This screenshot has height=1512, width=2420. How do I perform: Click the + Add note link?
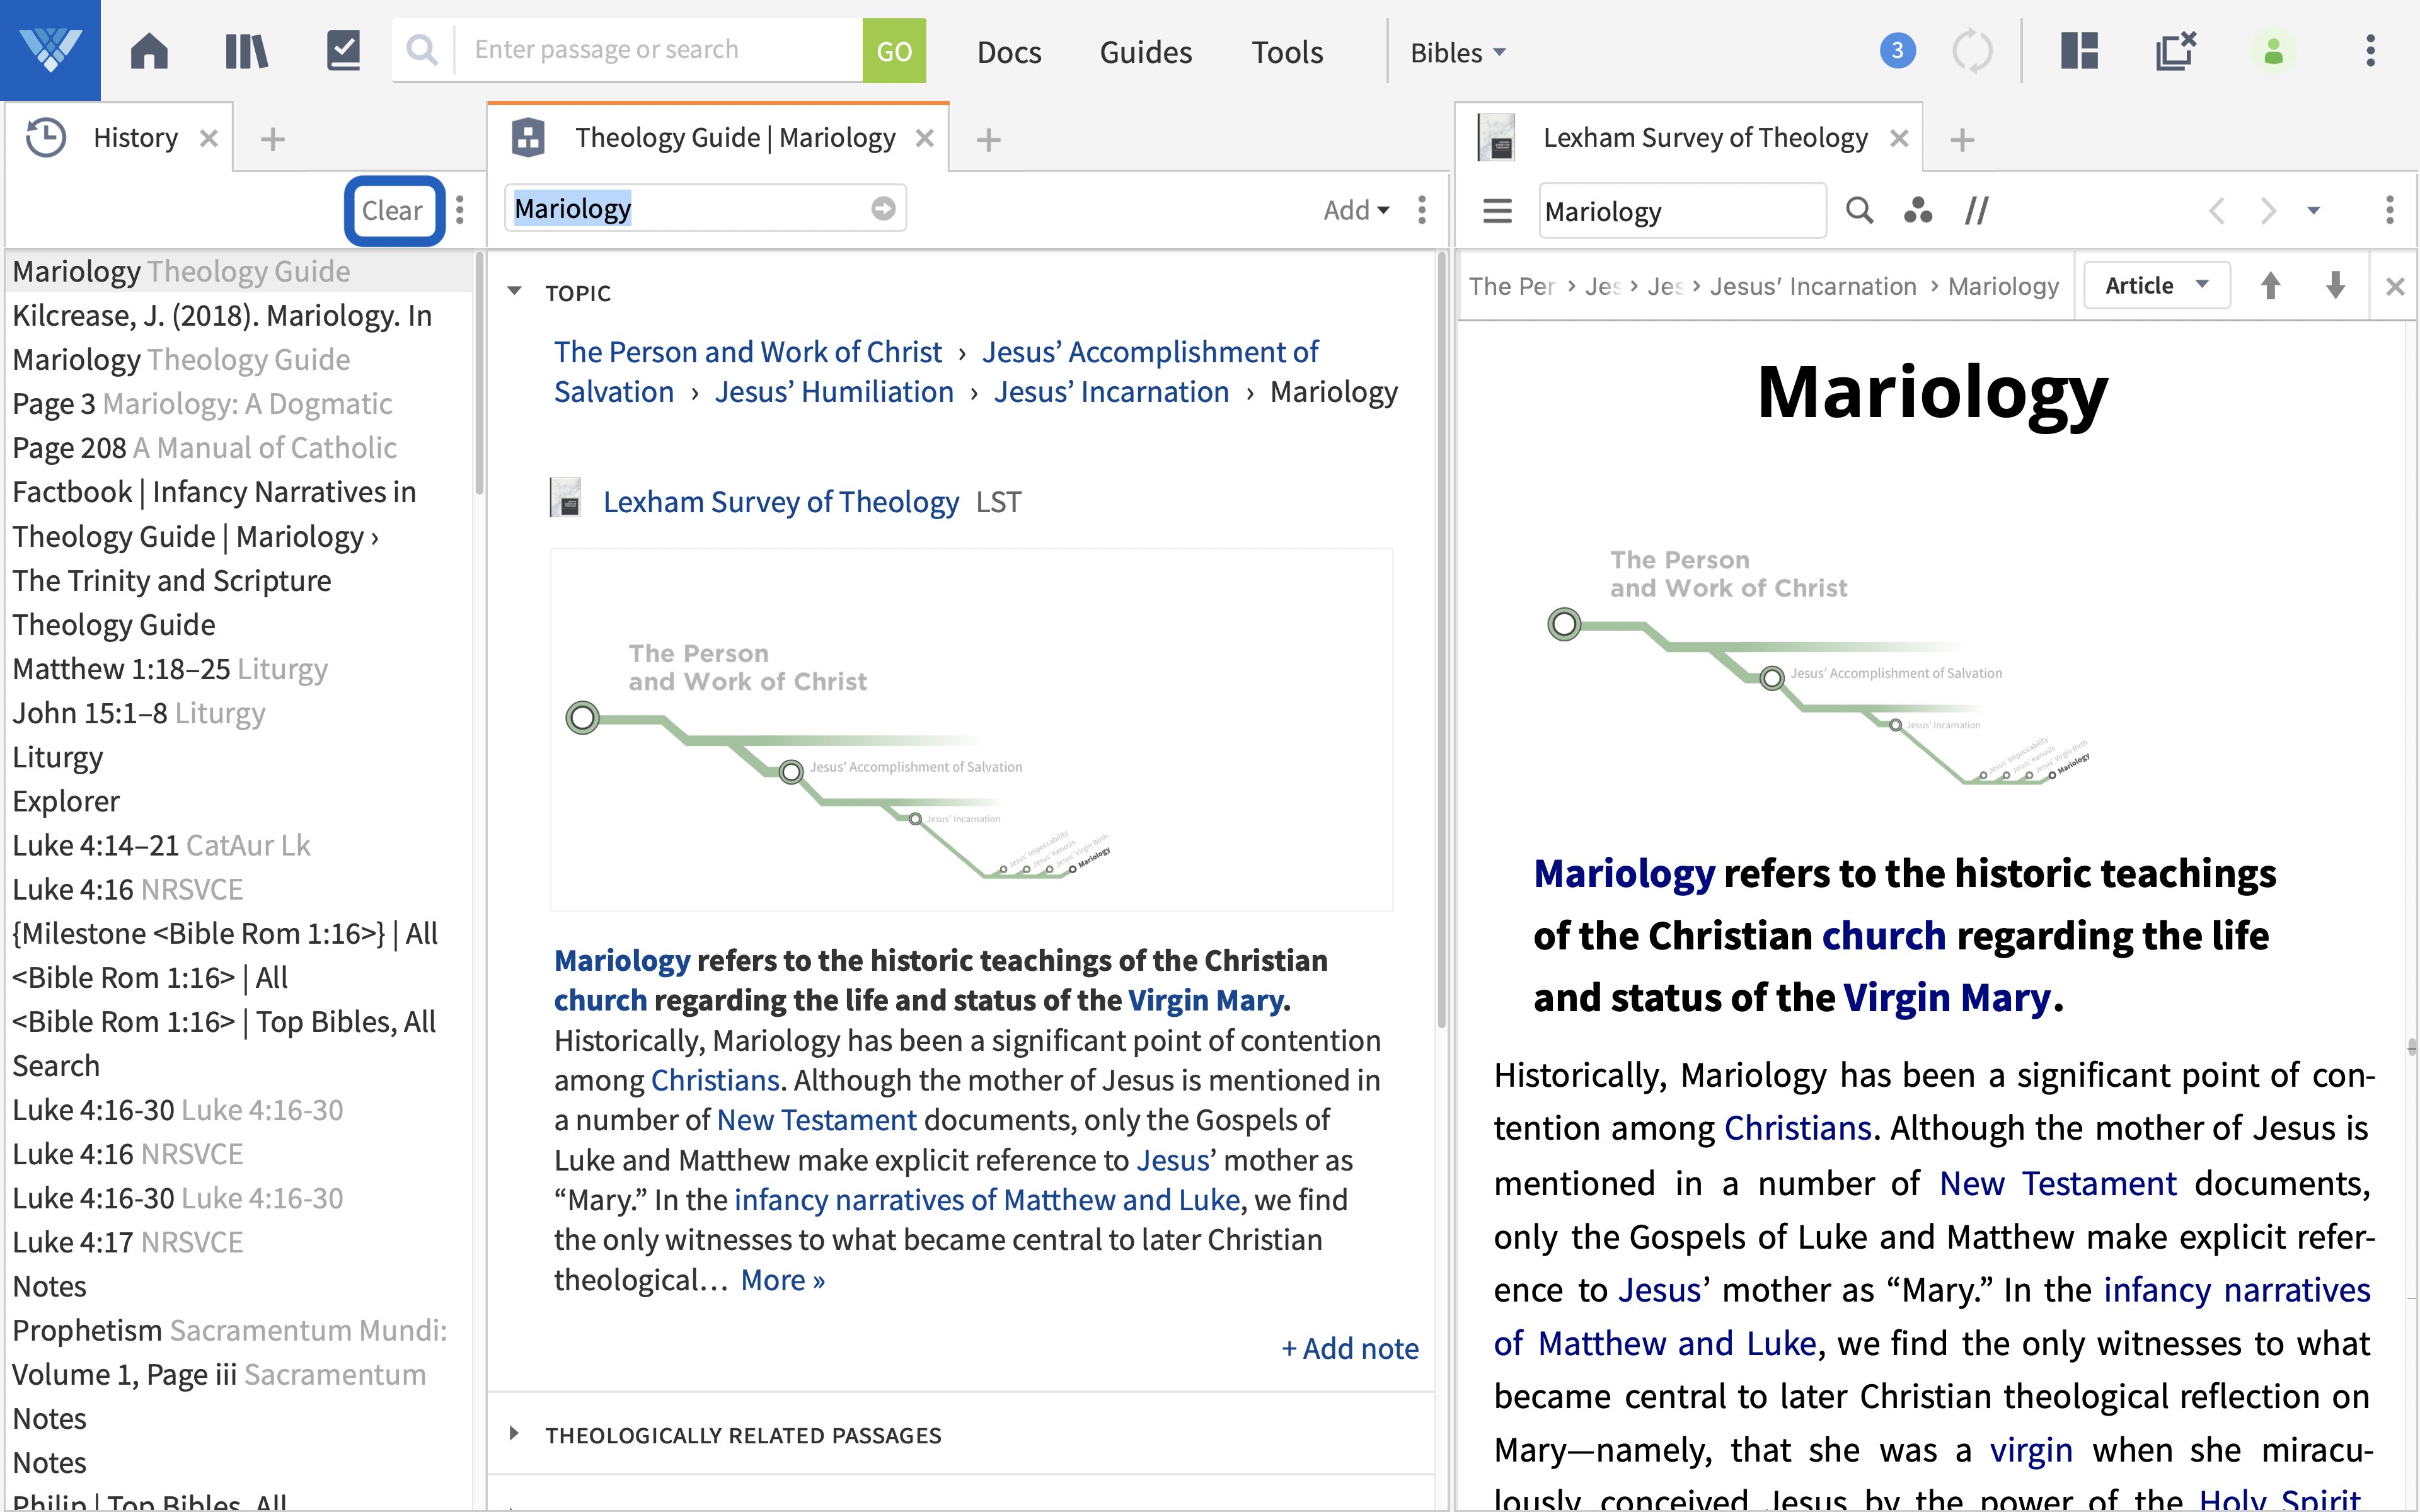point(1350,1348)
